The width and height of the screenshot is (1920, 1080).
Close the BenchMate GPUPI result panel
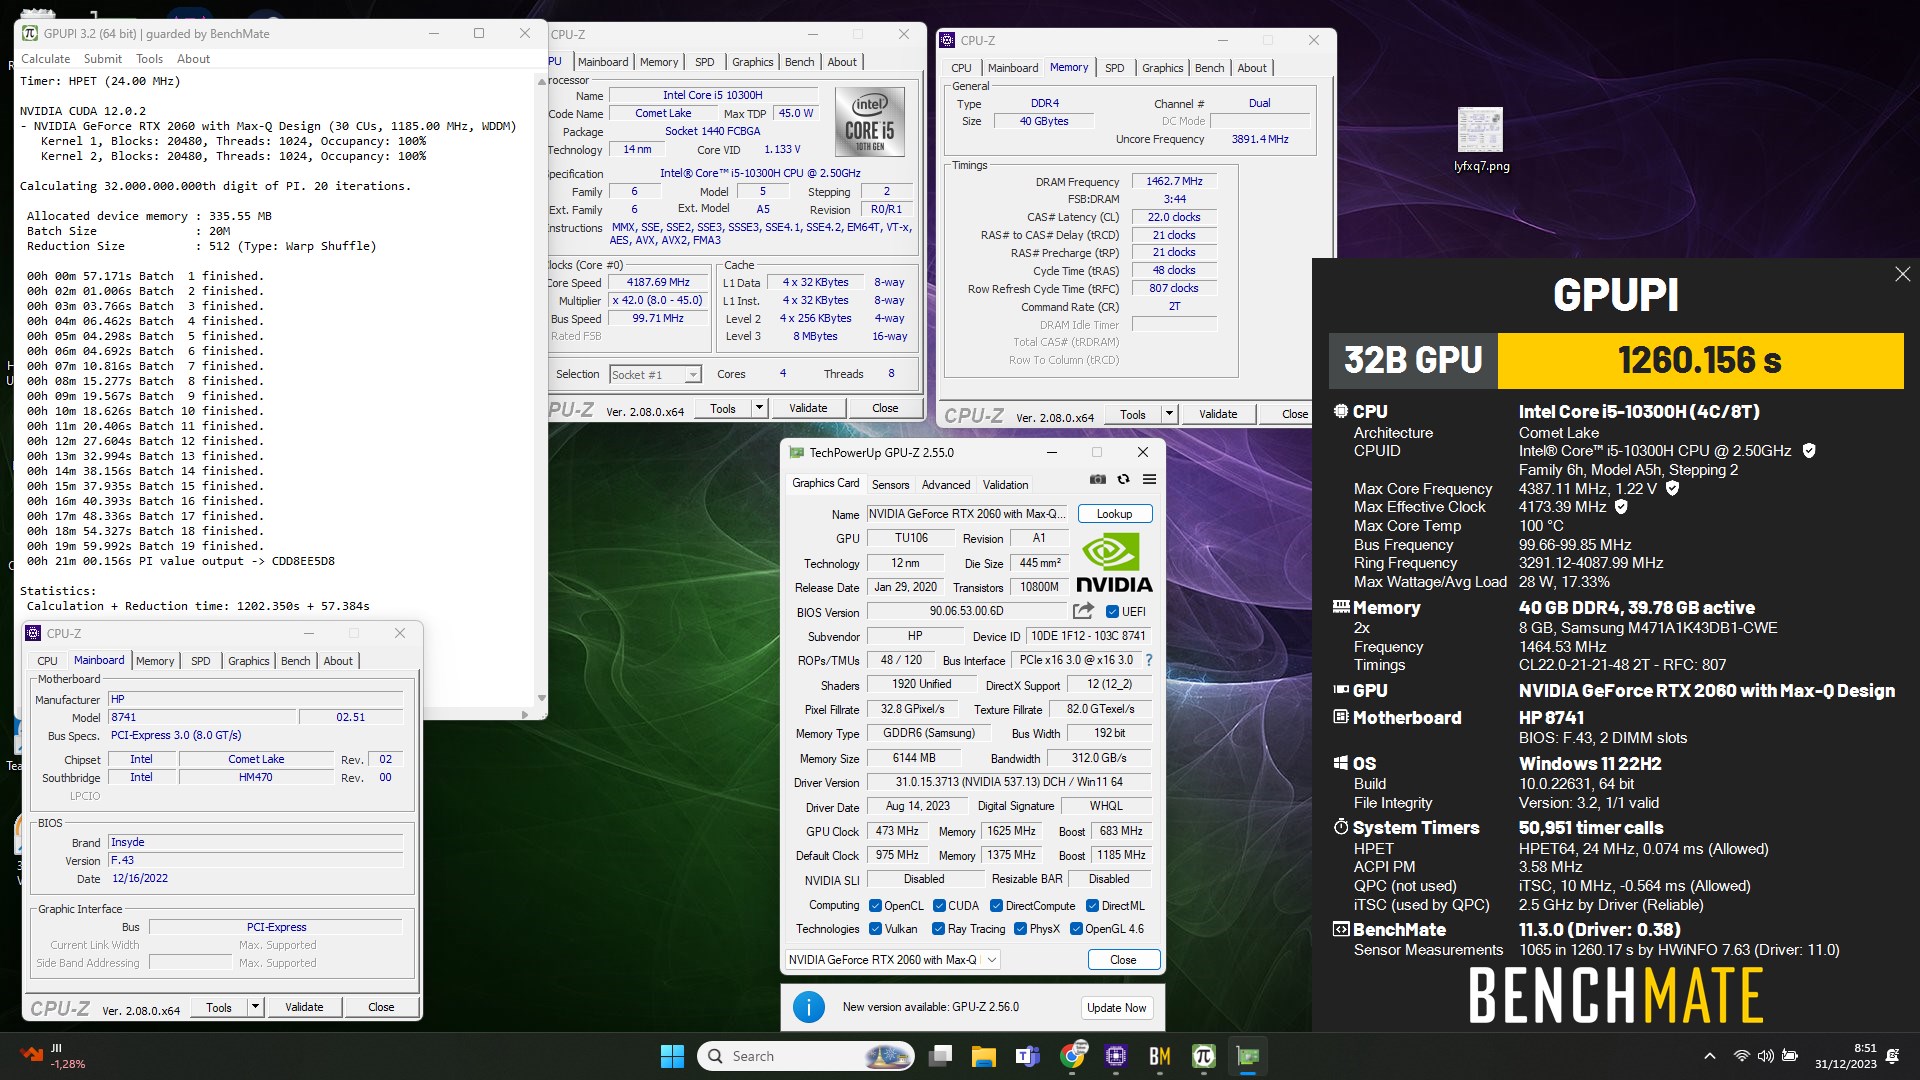point(1902,274)
